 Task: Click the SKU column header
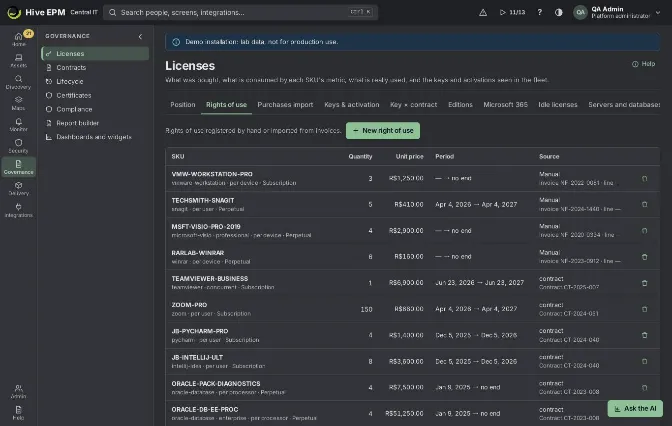tap(178, 156)
